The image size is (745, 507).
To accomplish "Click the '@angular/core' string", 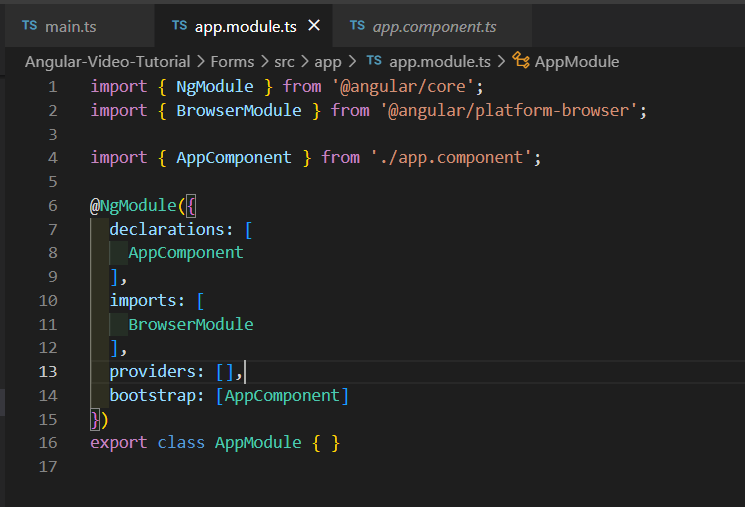I will [x=403, y=87].
